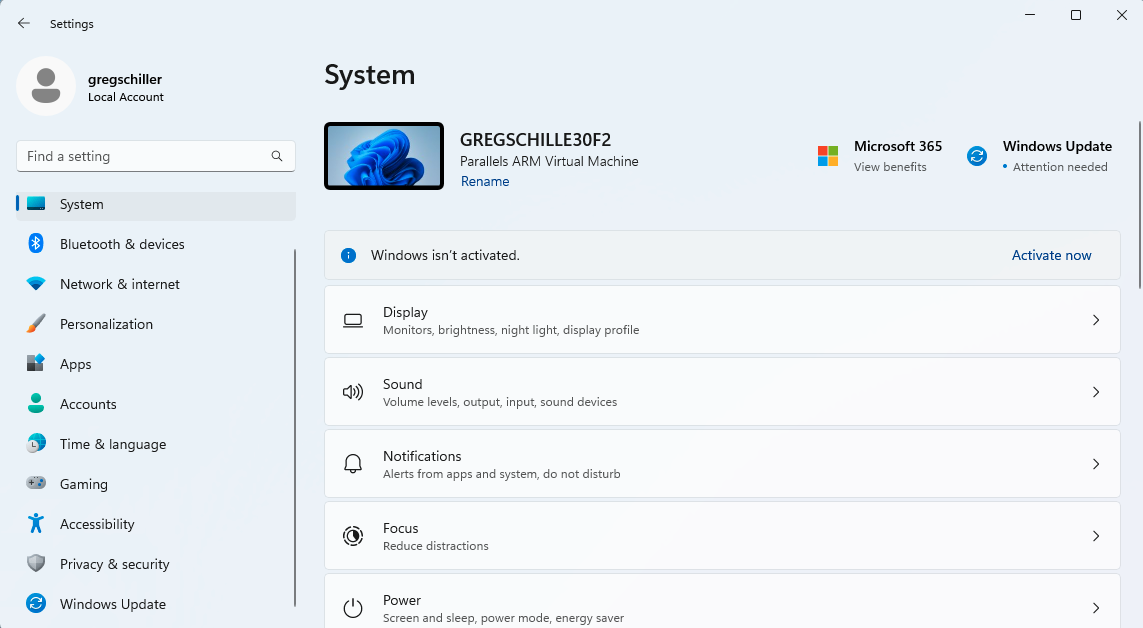
Task: Open Bluetooth & devices settings
Action: click(122, 244)
